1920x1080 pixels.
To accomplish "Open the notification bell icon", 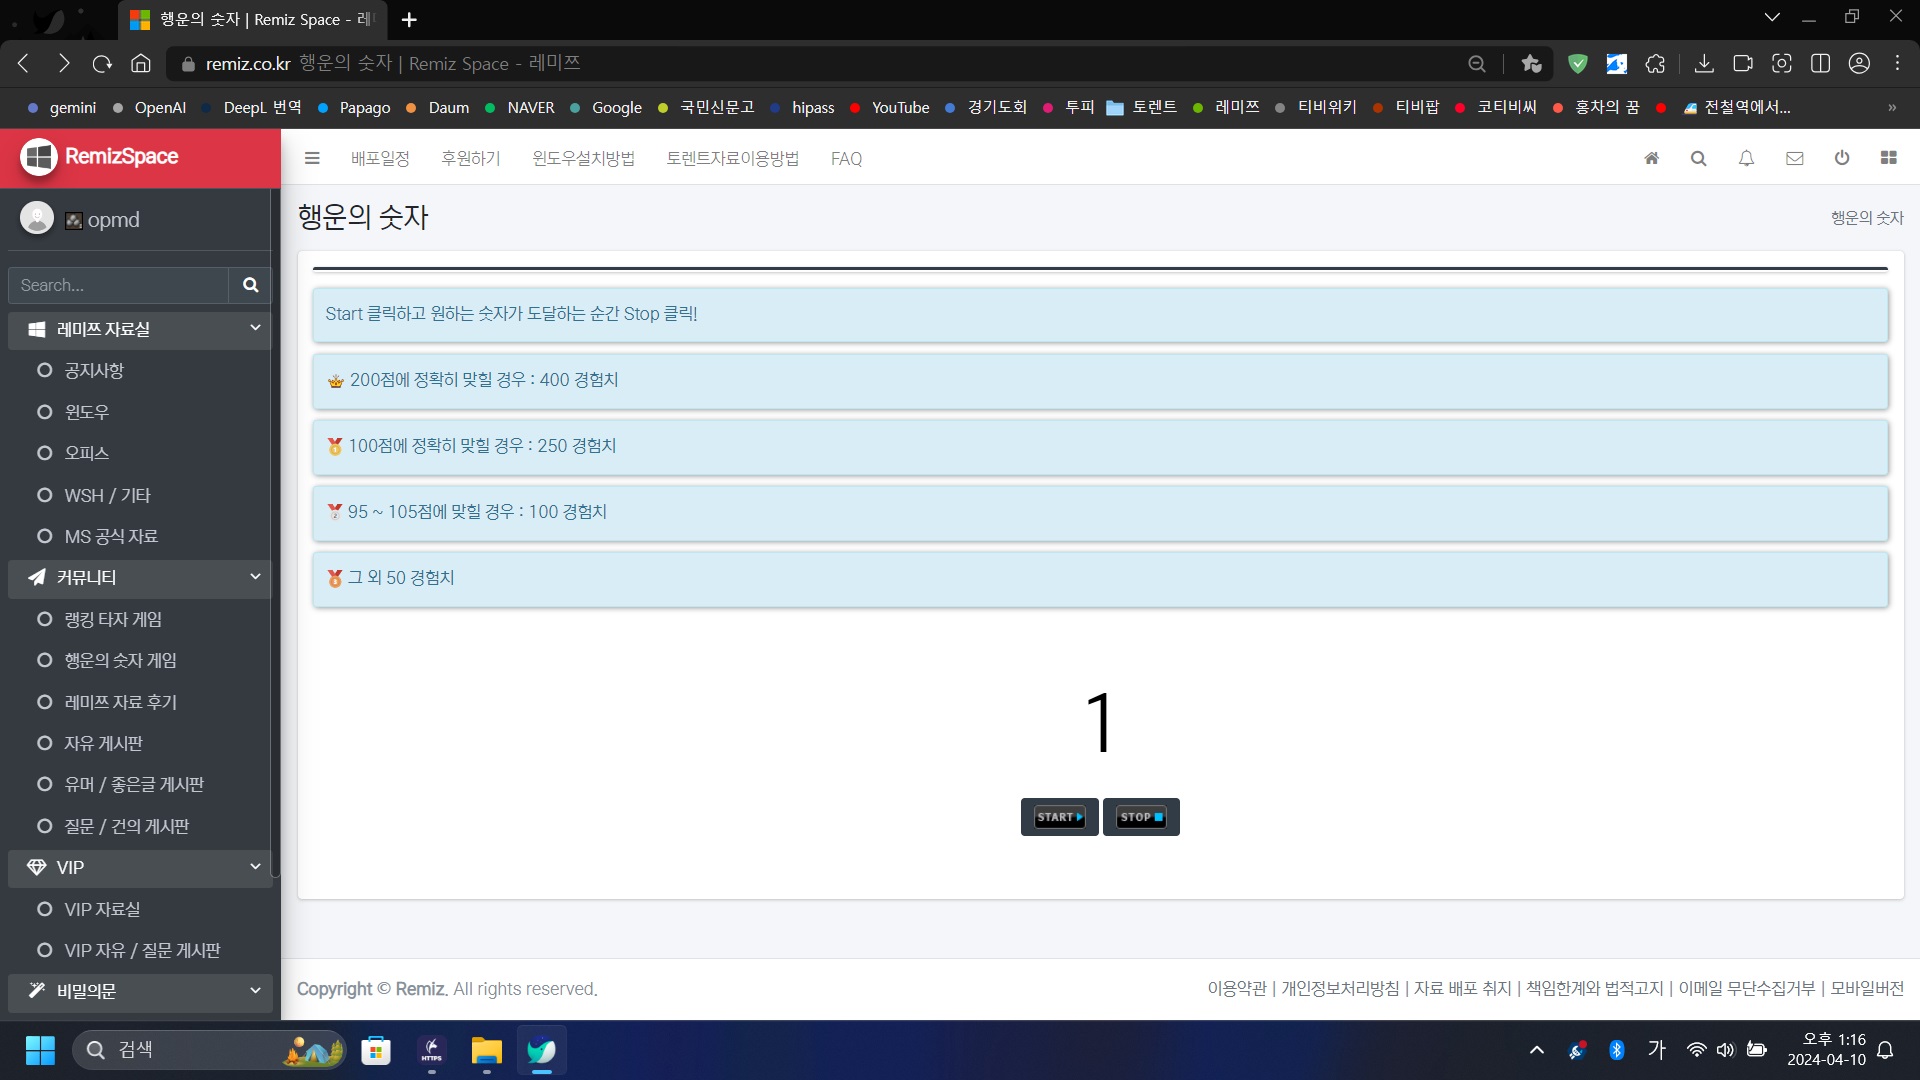I will click(x=1746, y=158).
